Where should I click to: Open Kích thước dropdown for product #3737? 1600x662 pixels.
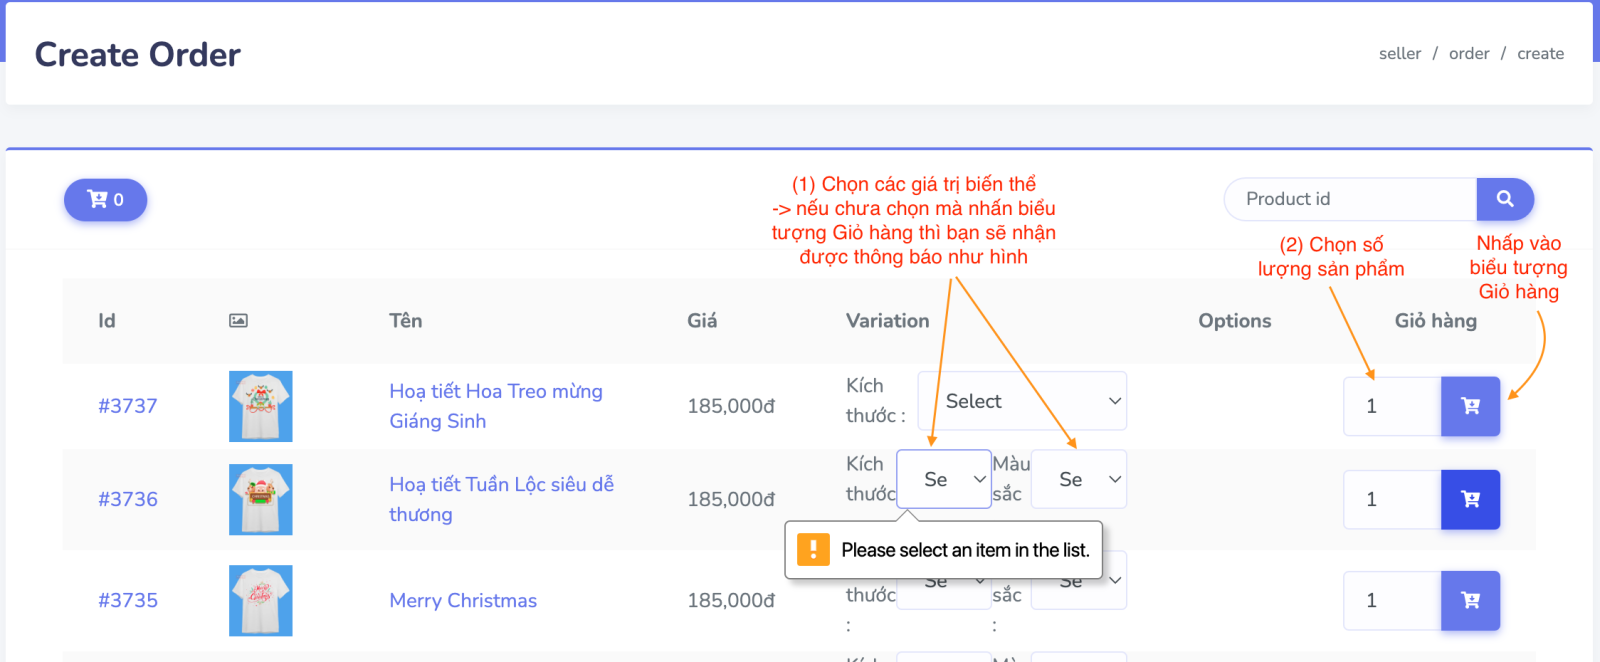coord(1021,401)
